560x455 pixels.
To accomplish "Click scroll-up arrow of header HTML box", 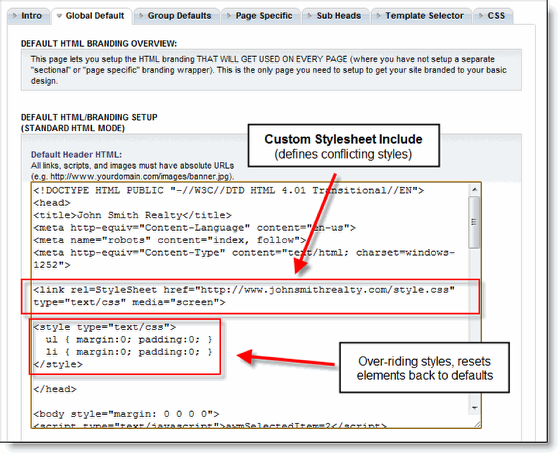I will point(474,190).
